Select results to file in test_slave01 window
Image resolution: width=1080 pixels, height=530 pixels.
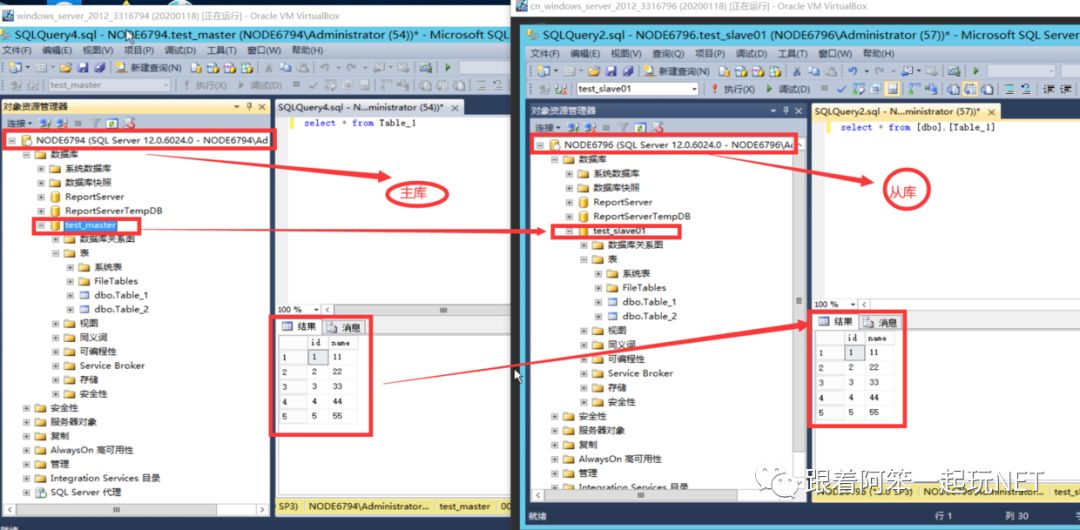coord(988,89)
